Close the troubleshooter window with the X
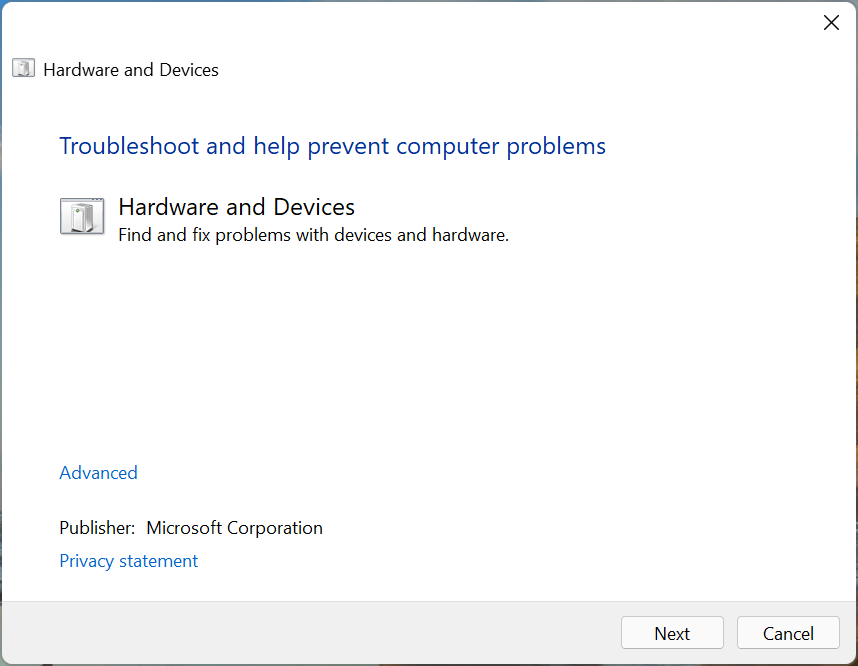Image resolution: width=858 pixels, height=666 pixels. (x=831, y=22)
